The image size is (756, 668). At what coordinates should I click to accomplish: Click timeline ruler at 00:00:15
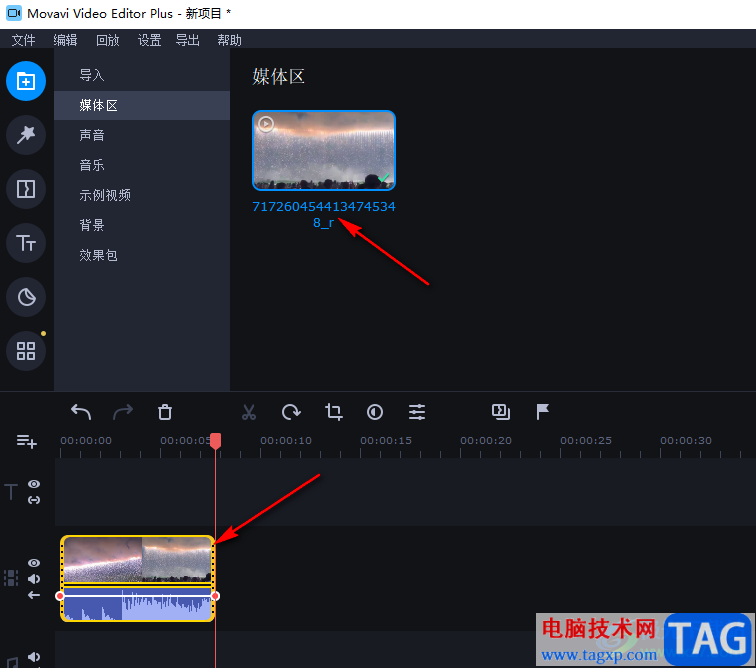(x=386, y=440)
